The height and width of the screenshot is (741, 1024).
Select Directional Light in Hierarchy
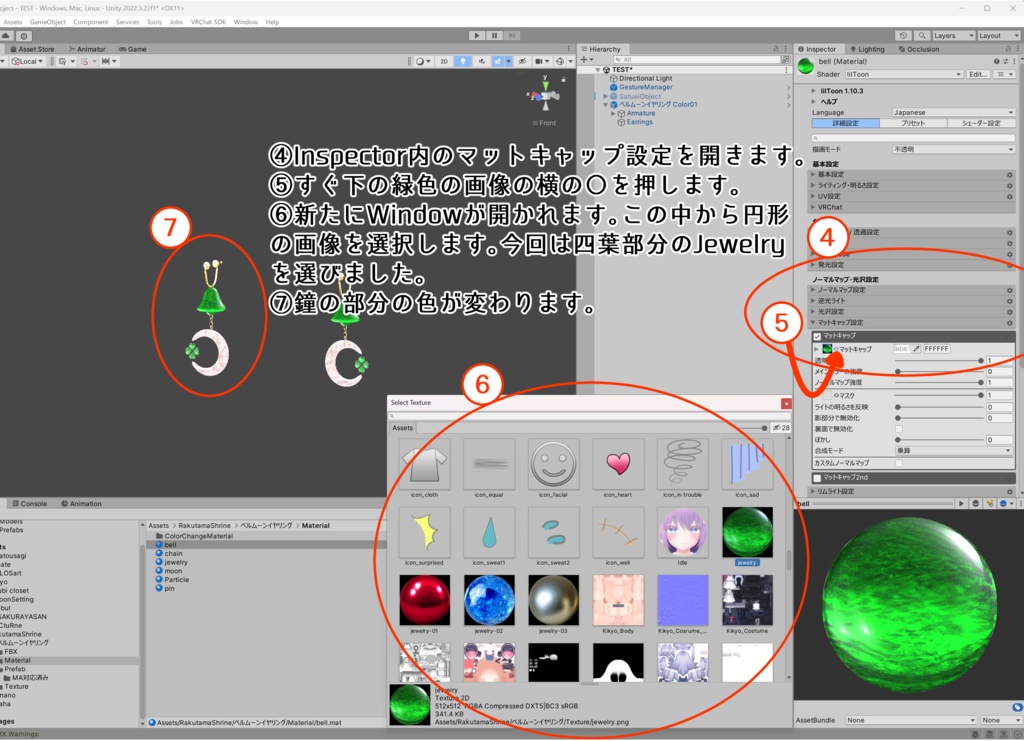coord(645,78)
